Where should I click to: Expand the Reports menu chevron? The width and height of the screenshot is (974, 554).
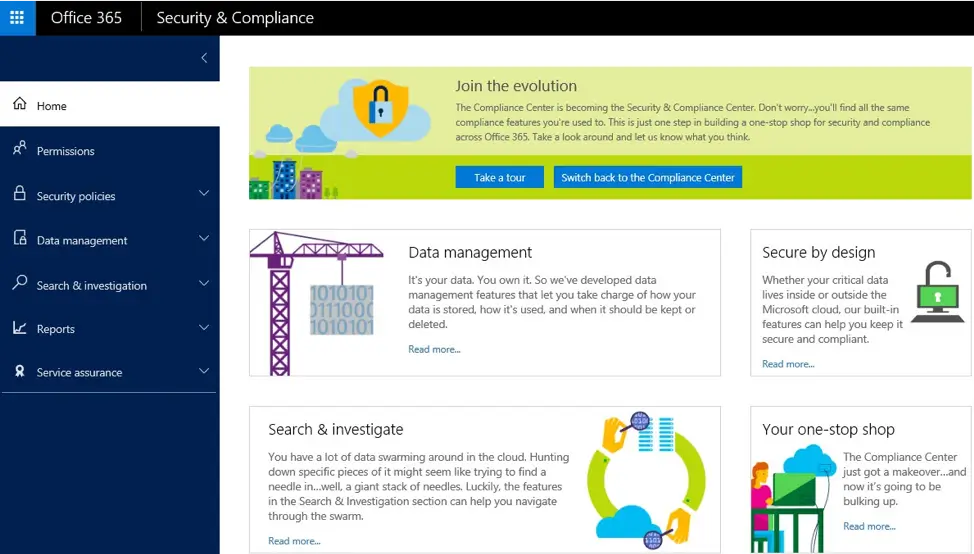[x=204, y=328]
